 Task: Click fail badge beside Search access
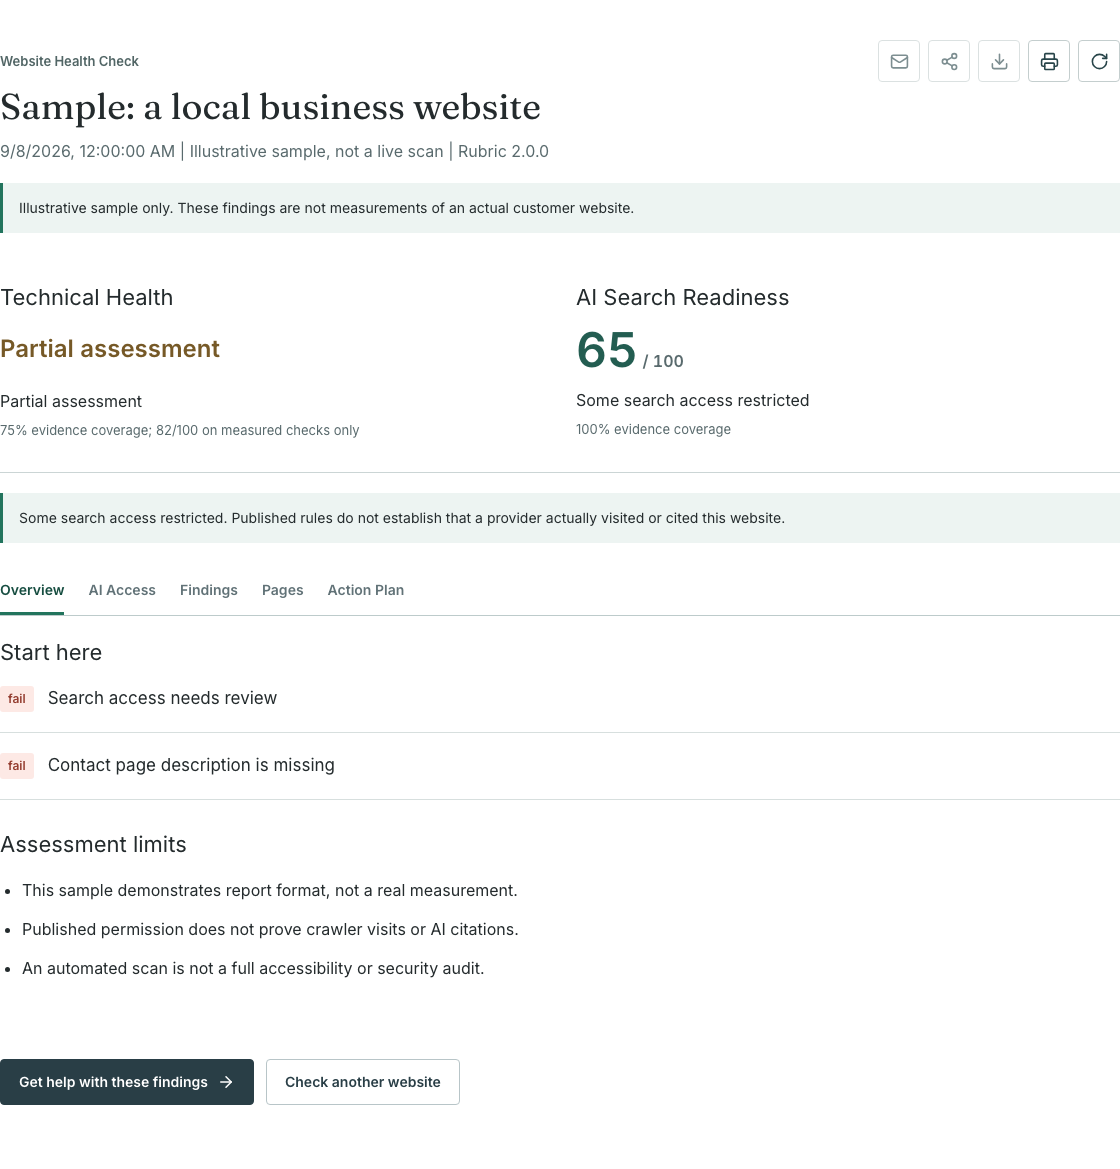pyautogui.click(x=16, y=699)
